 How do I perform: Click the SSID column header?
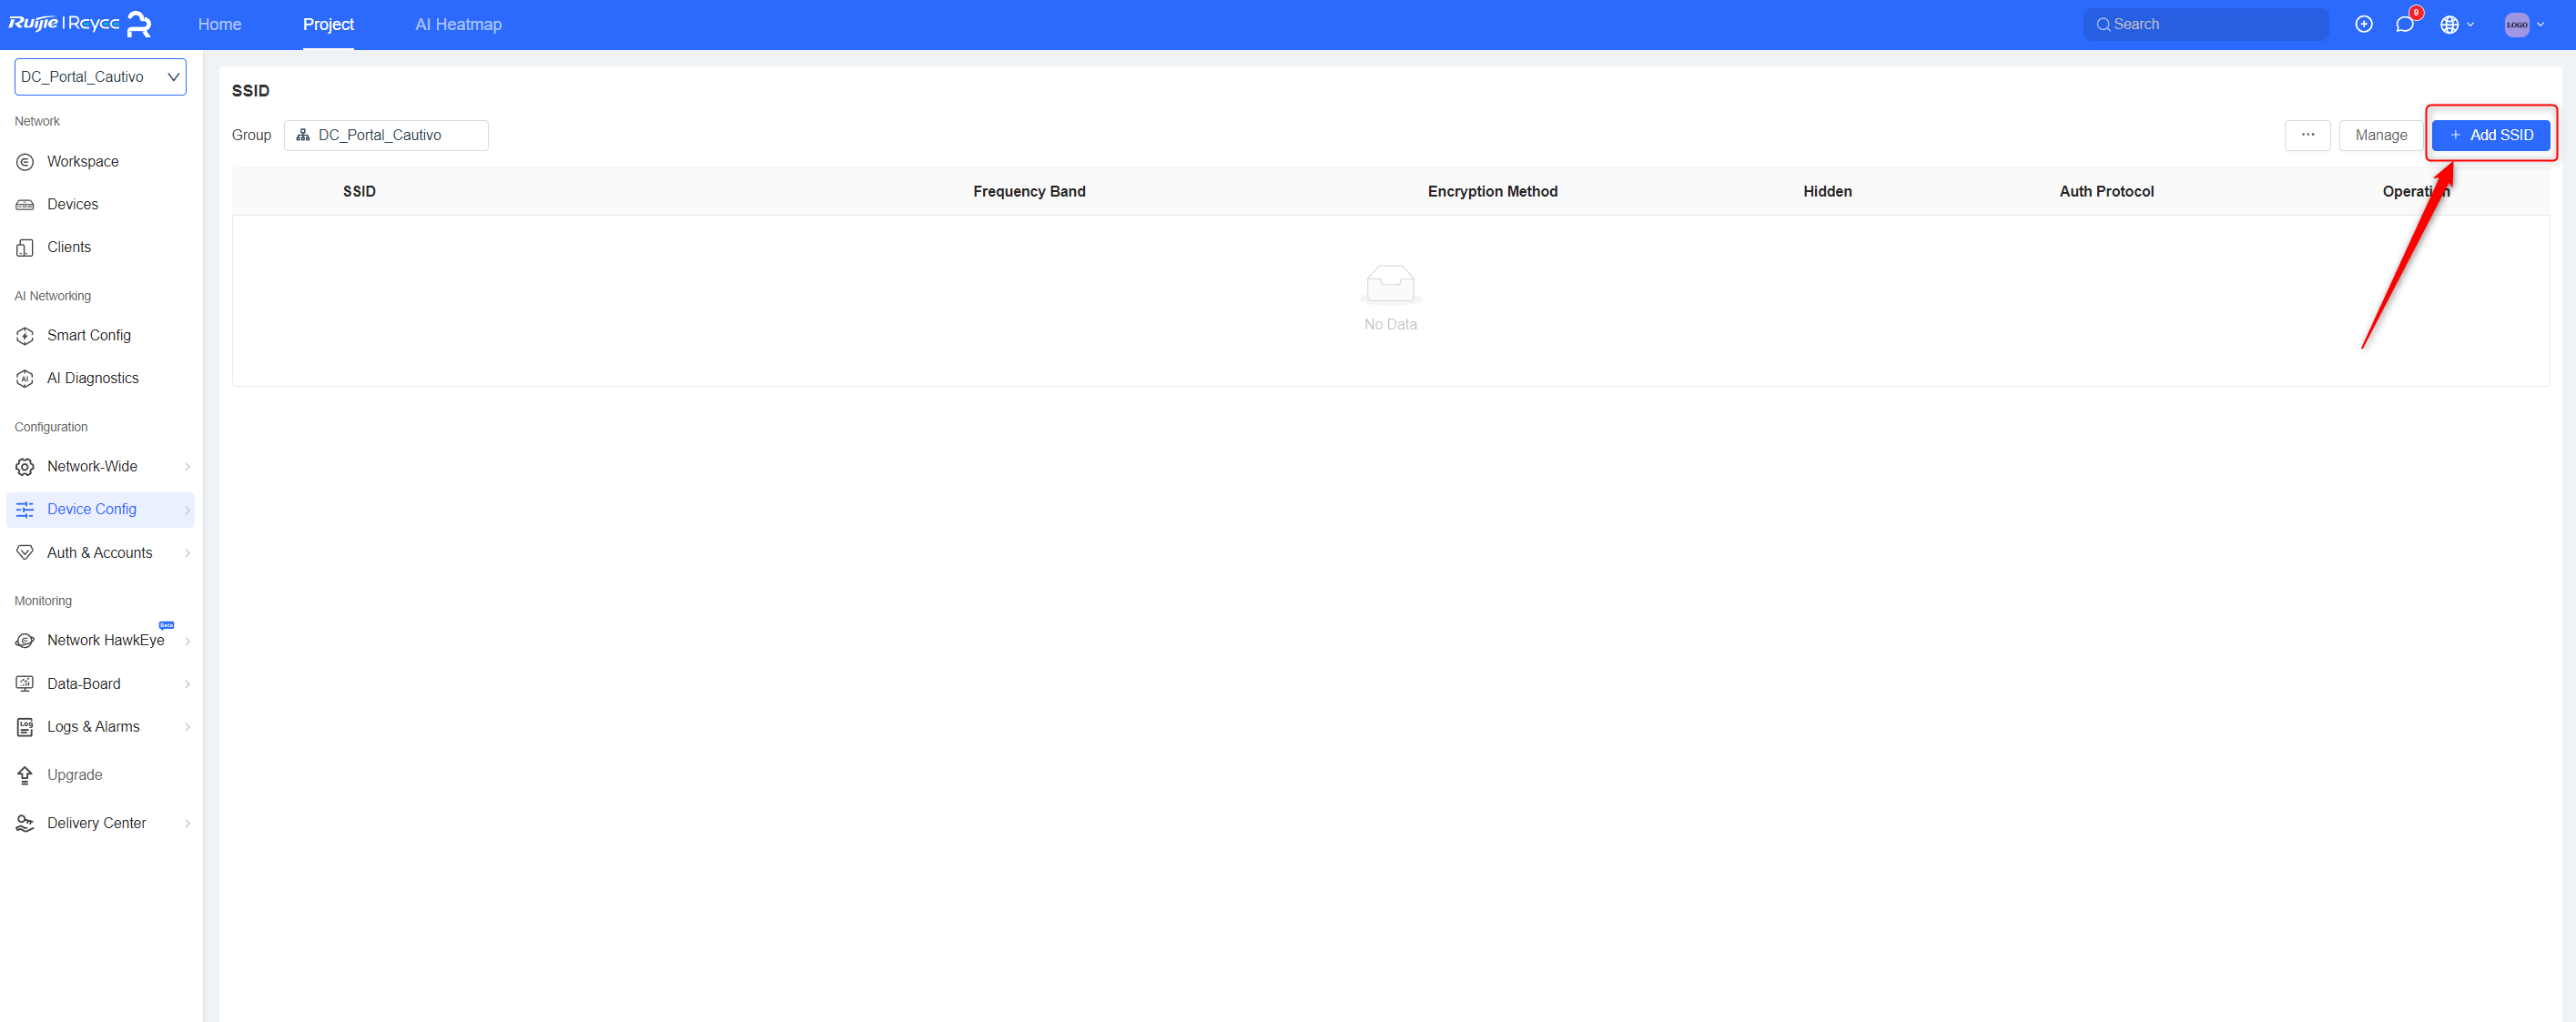[359, 191]
